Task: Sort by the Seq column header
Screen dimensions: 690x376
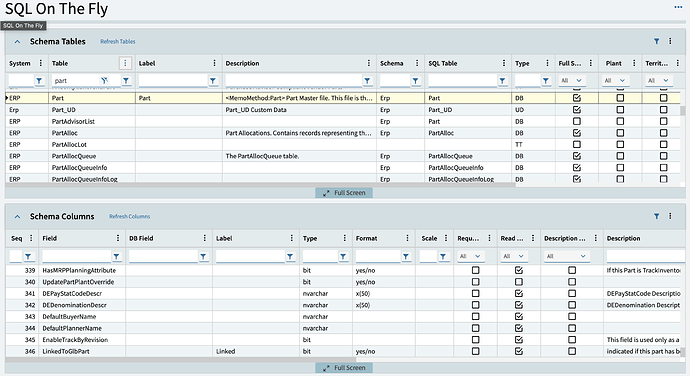Action: (16, 238)
